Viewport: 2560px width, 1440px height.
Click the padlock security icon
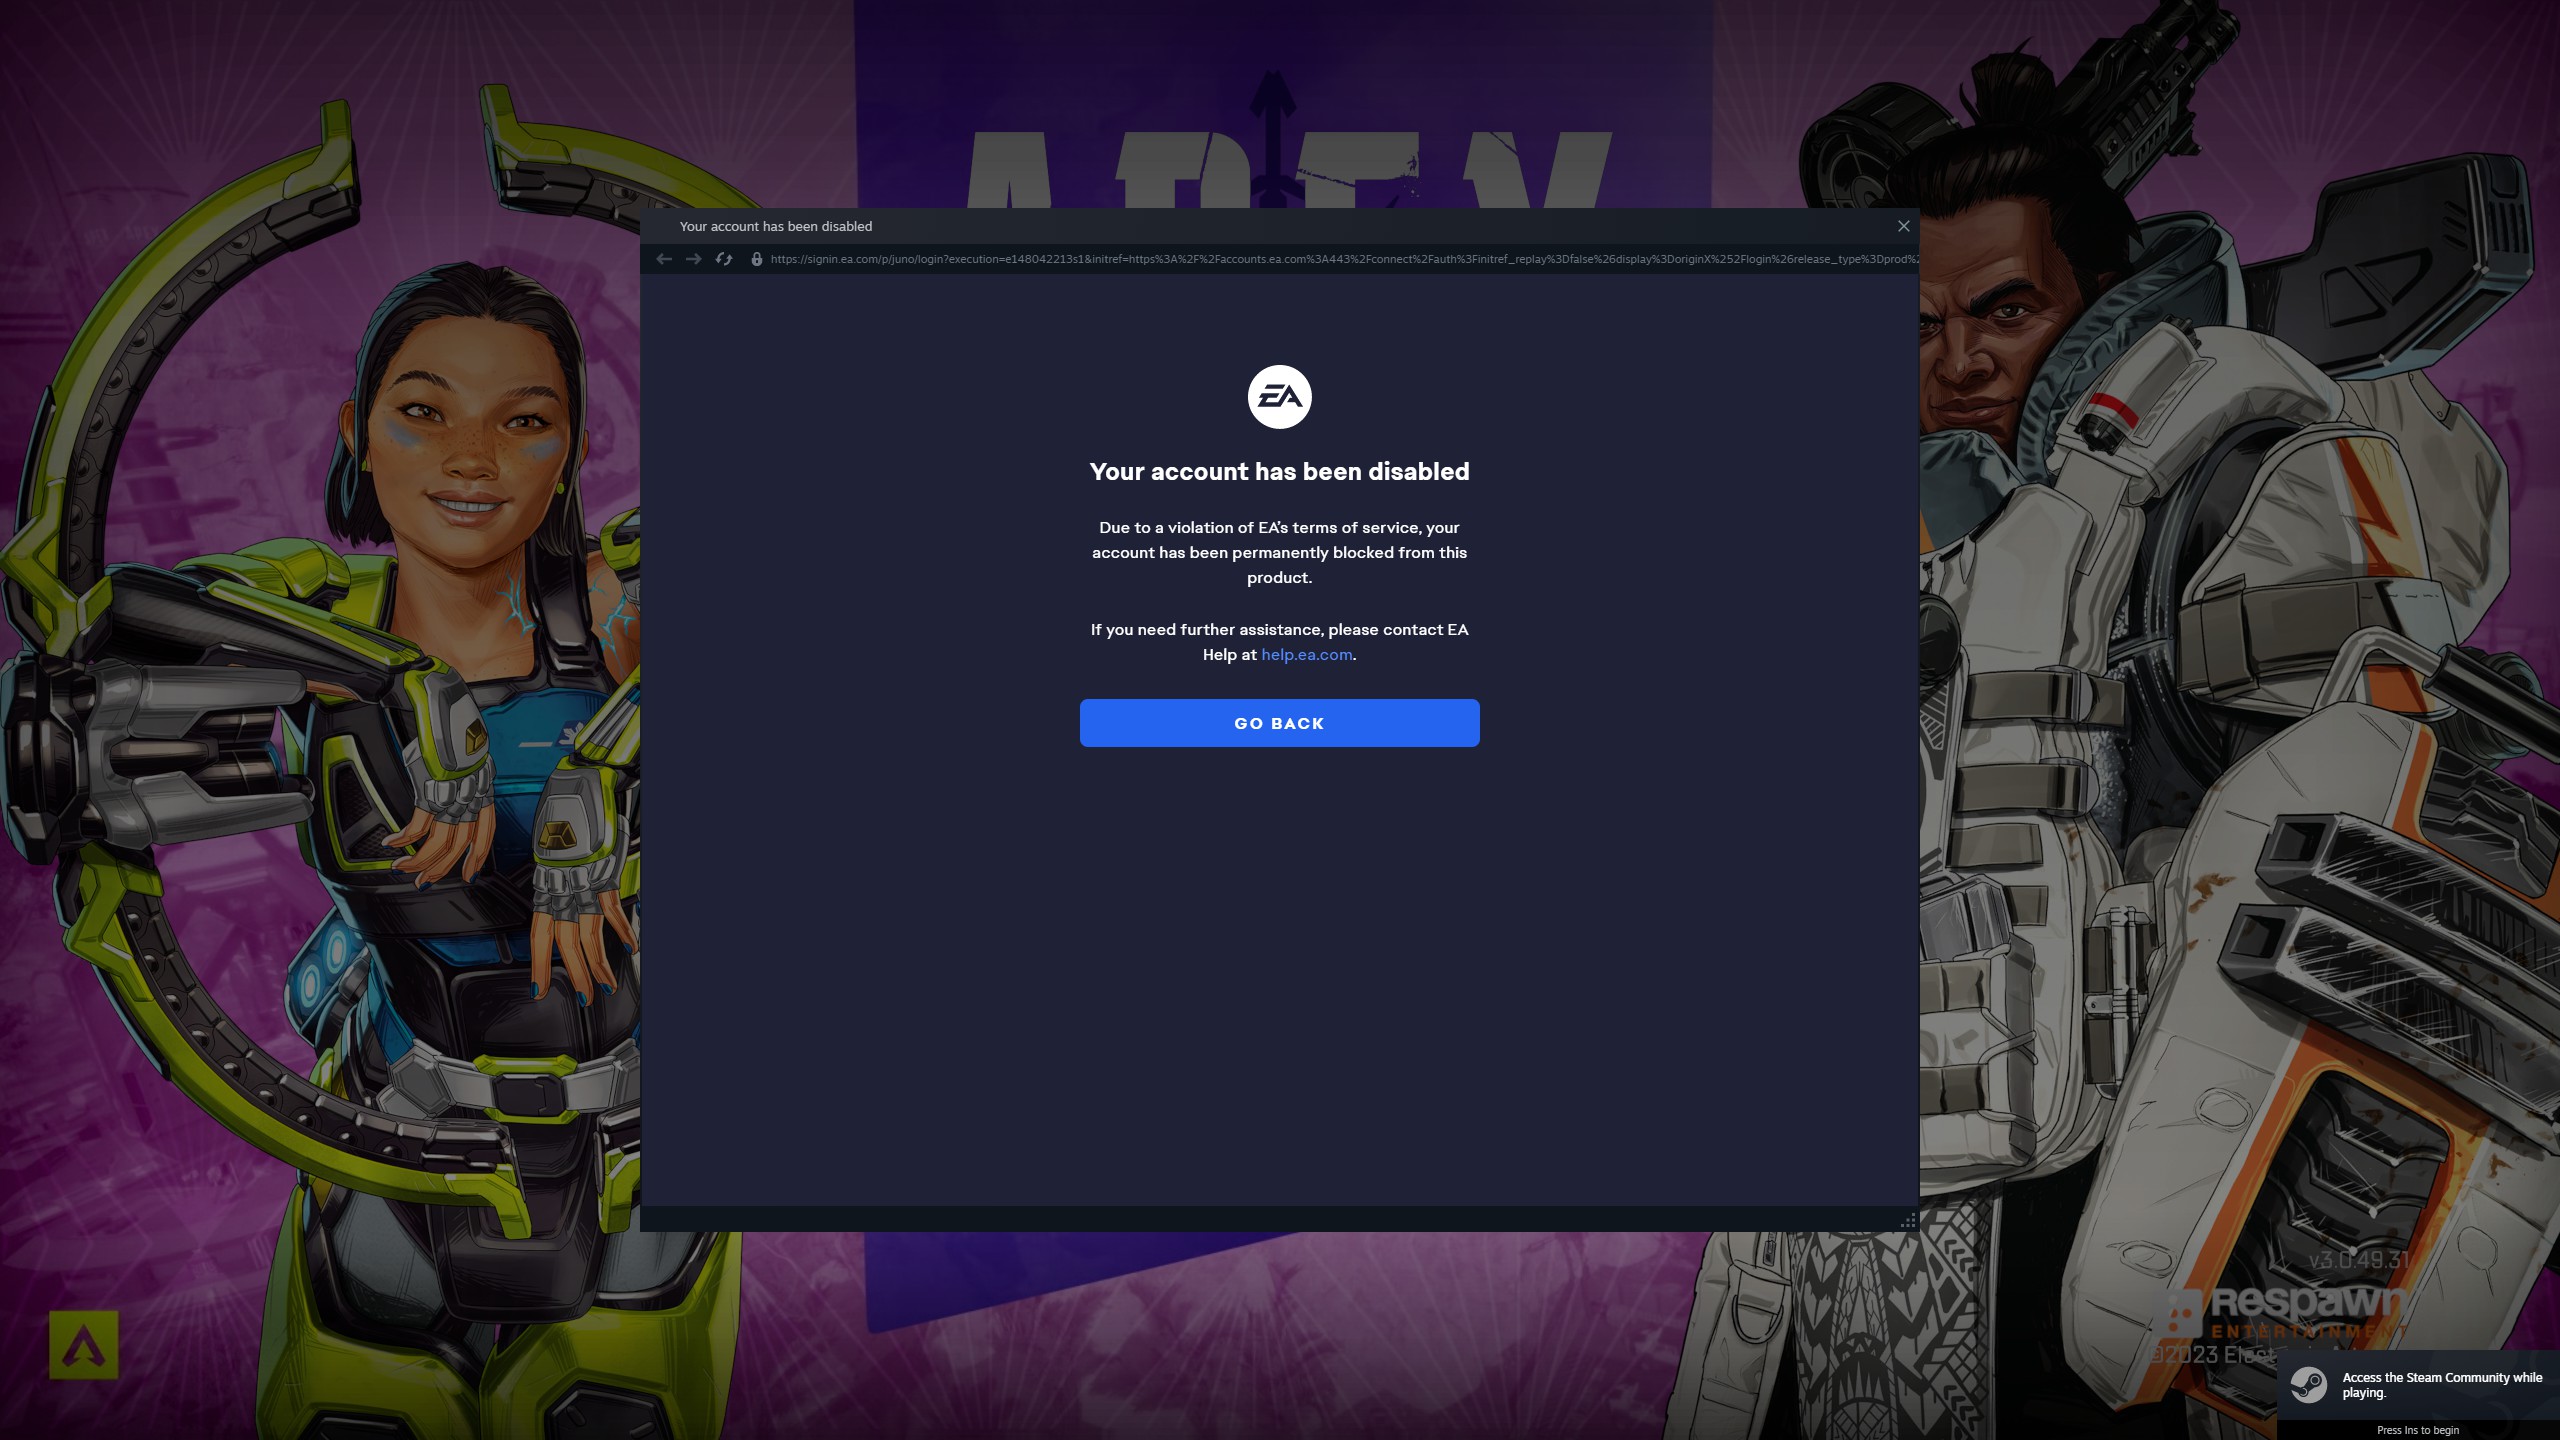click(757, 259)
